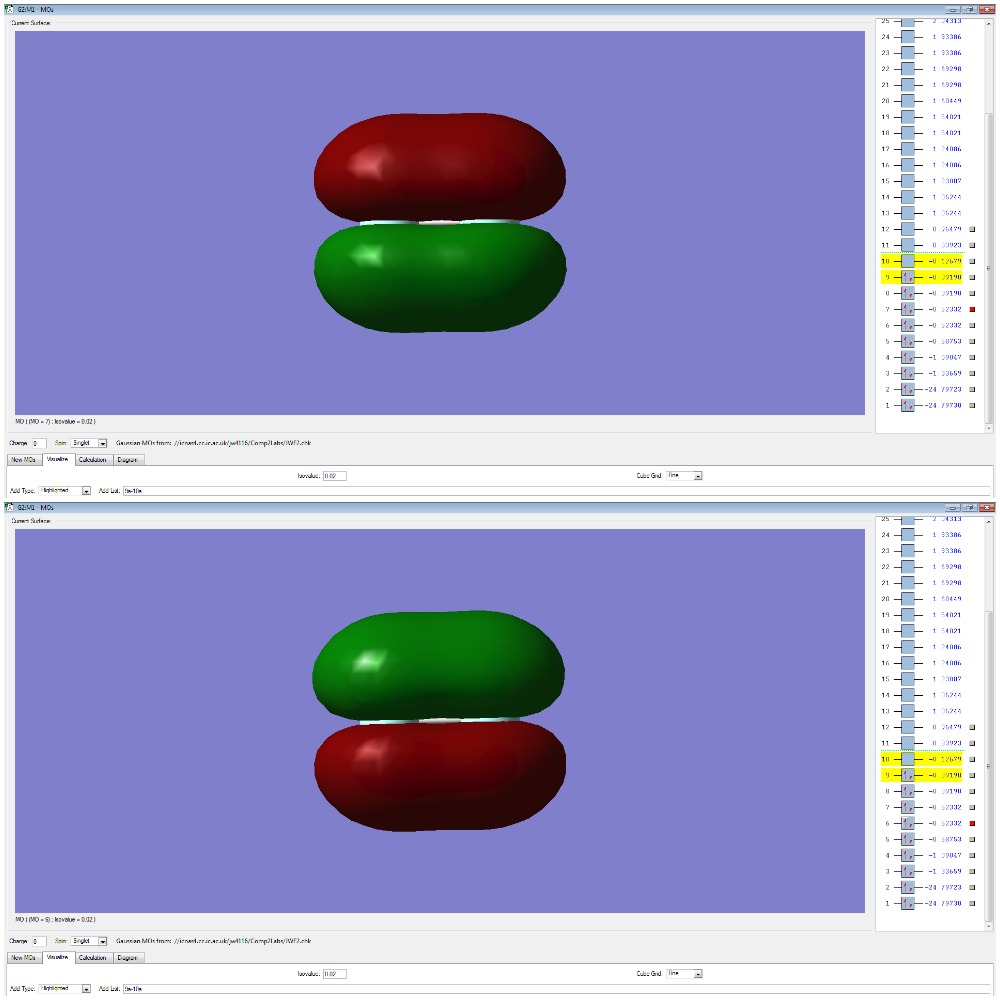Click green orbital lobe in MO = 6 window

[439, 666]
